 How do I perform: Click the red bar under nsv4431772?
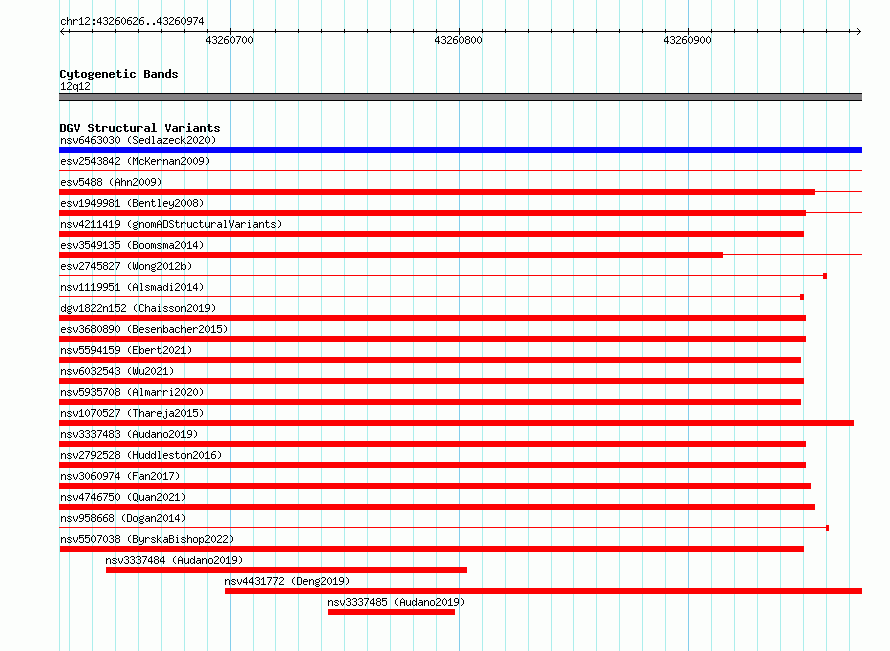point(543,591)
